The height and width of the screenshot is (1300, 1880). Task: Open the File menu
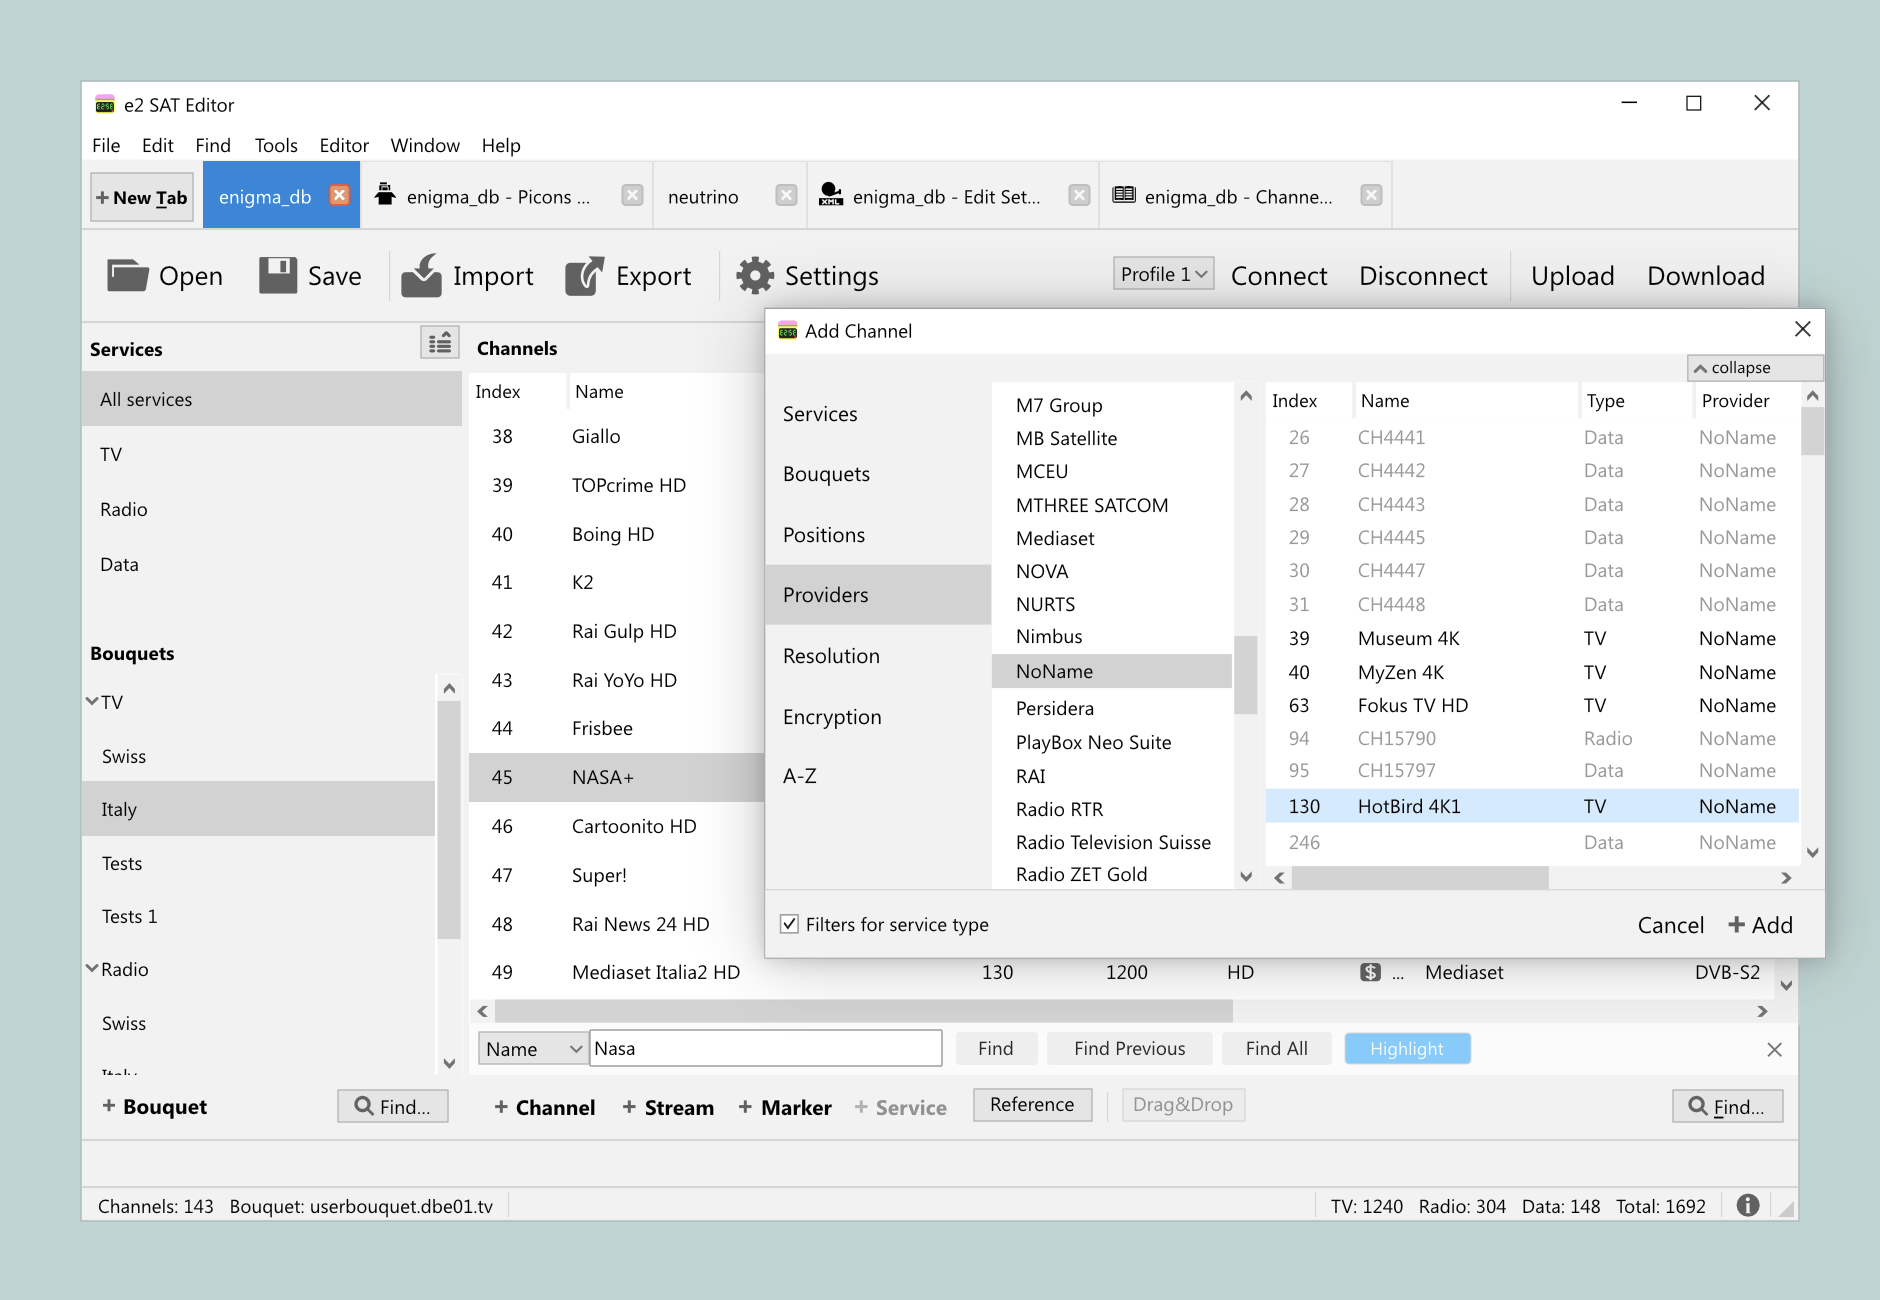106,145
